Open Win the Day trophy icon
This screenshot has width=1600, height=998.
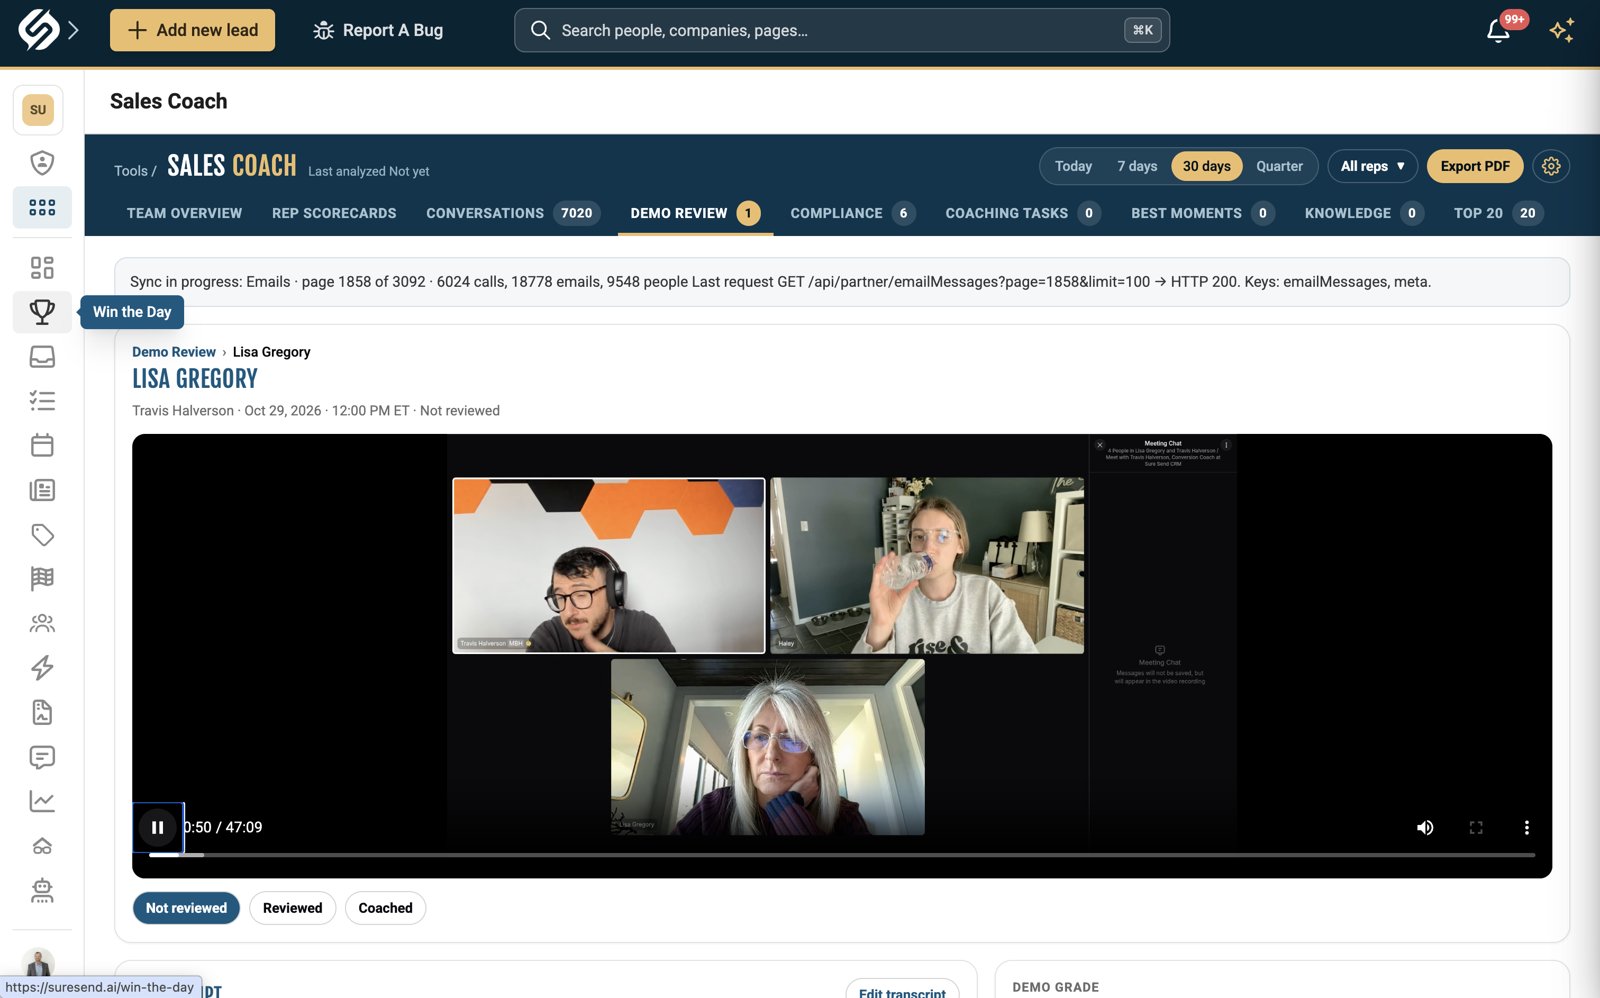(x=42, y=312)
